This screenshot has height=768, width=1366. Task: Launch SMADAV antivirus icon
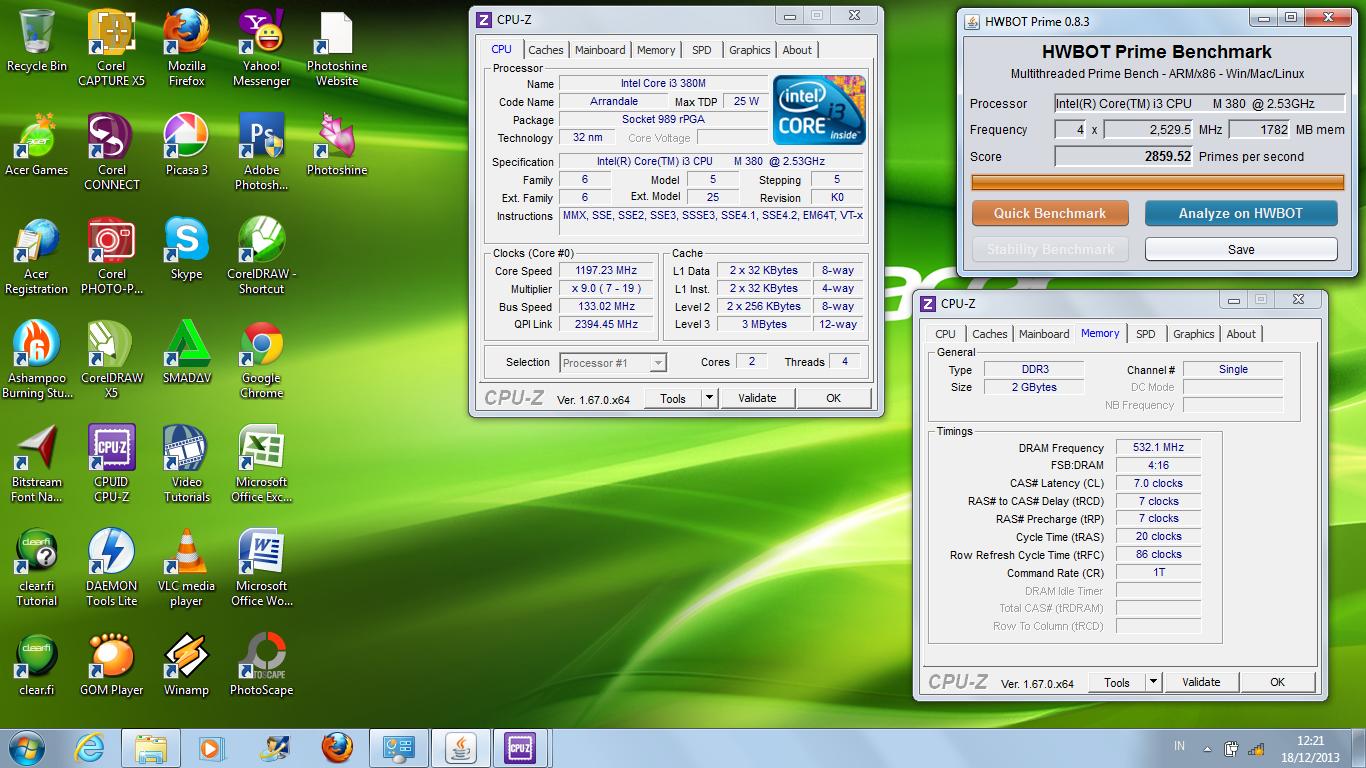[187, 353]
